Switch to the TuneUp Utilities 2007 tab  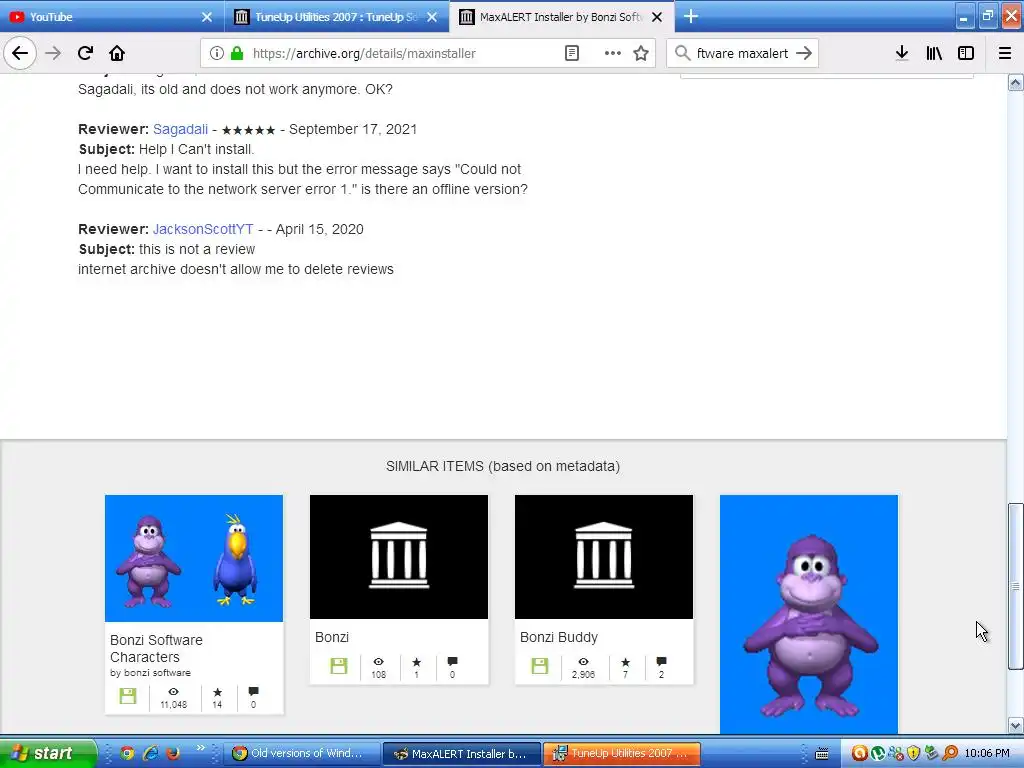coord(336,17)
